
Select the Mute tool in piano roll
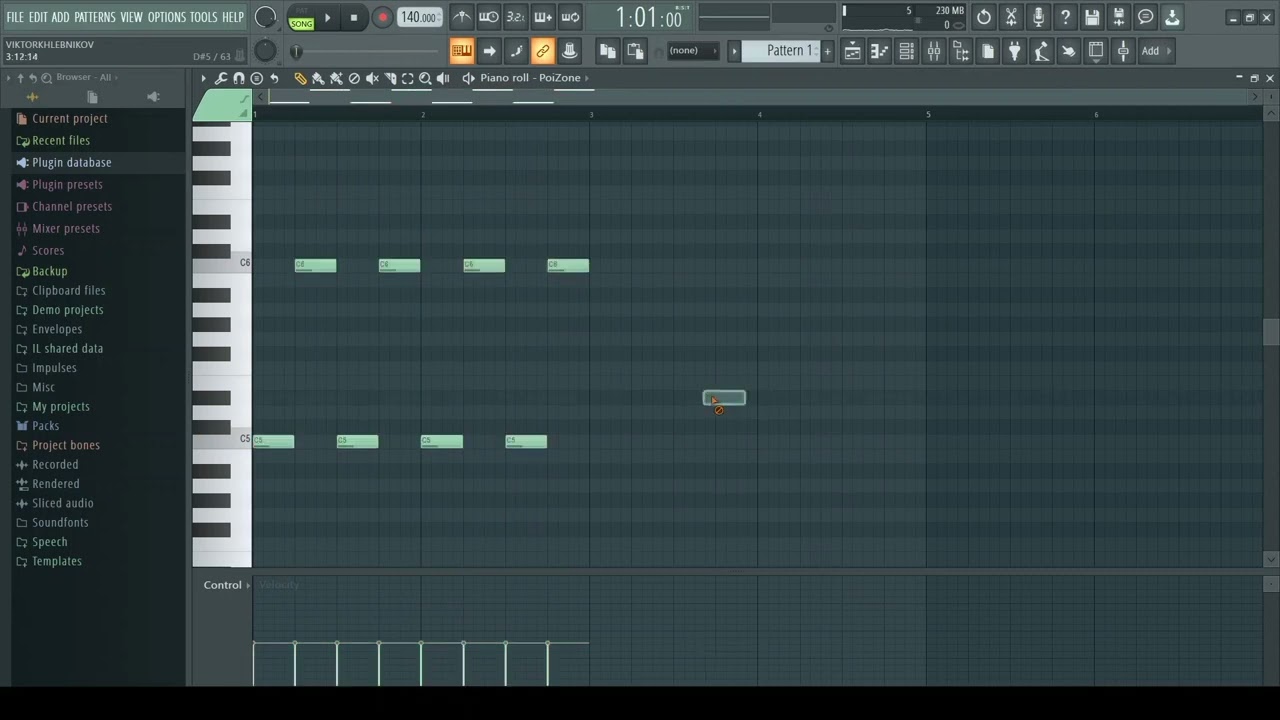[x=372, y=78]
